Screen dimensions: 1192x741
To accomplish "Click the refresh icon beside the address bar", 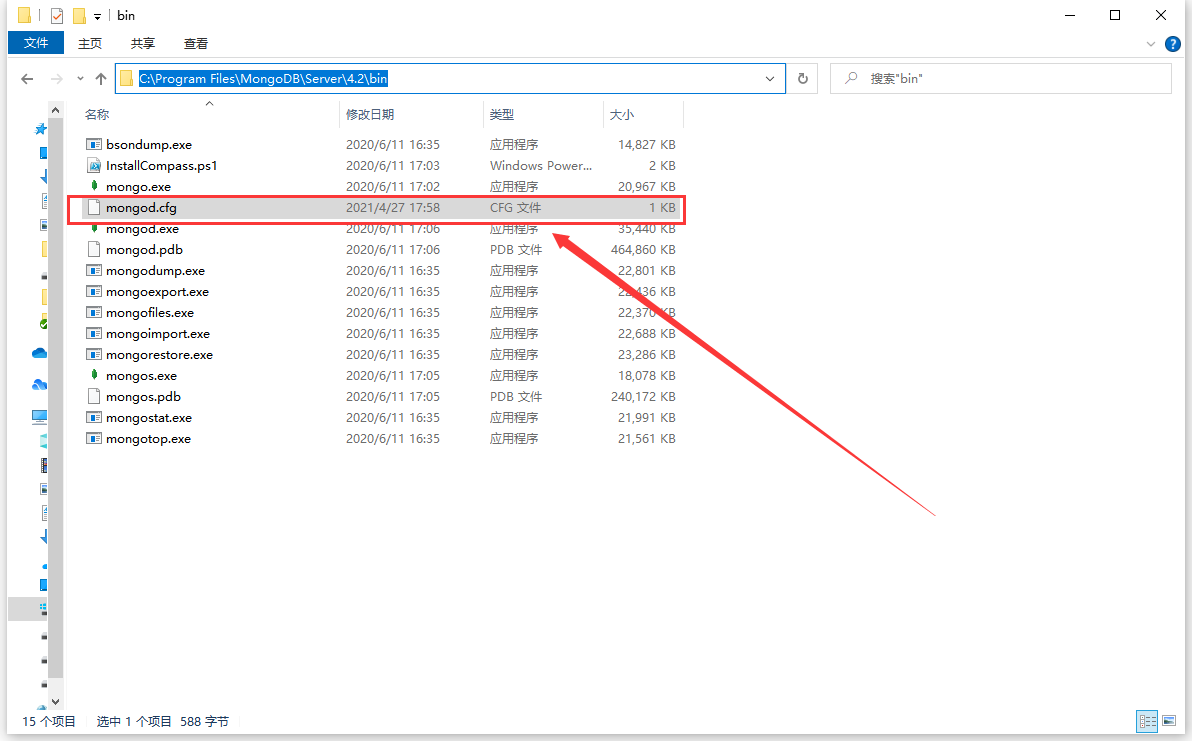I will click(x=804, y=78).
